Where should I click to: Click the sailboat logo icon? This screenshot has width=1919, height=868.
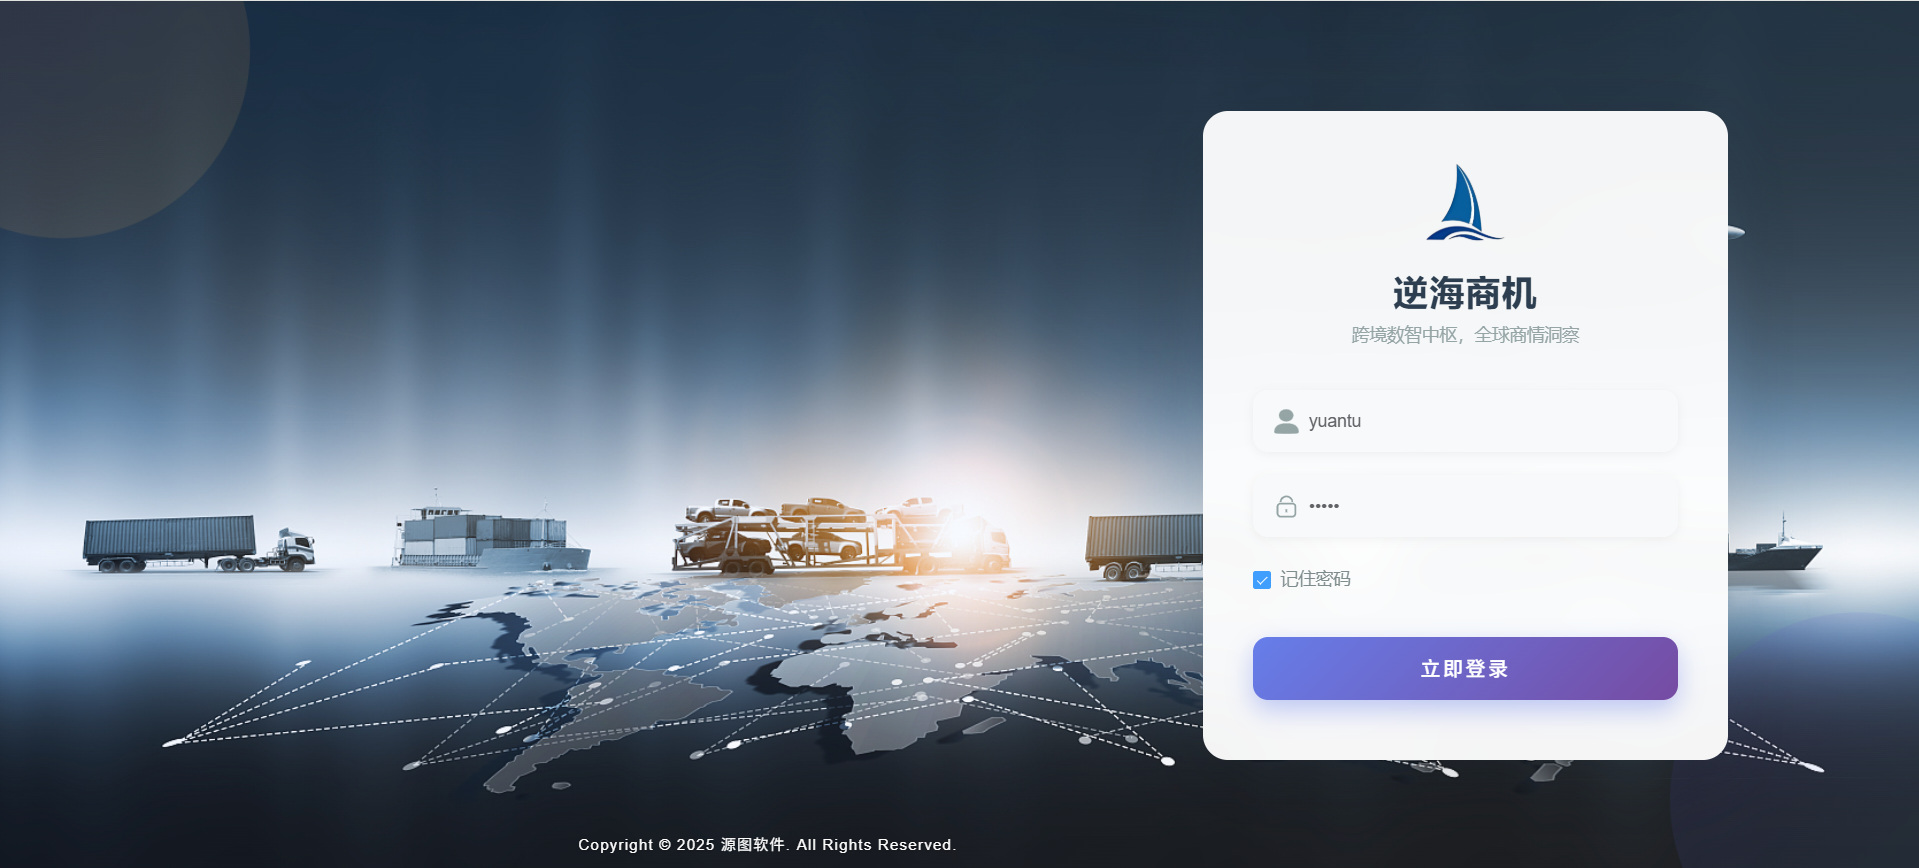pyautogui.click(x=1464, y=202)
